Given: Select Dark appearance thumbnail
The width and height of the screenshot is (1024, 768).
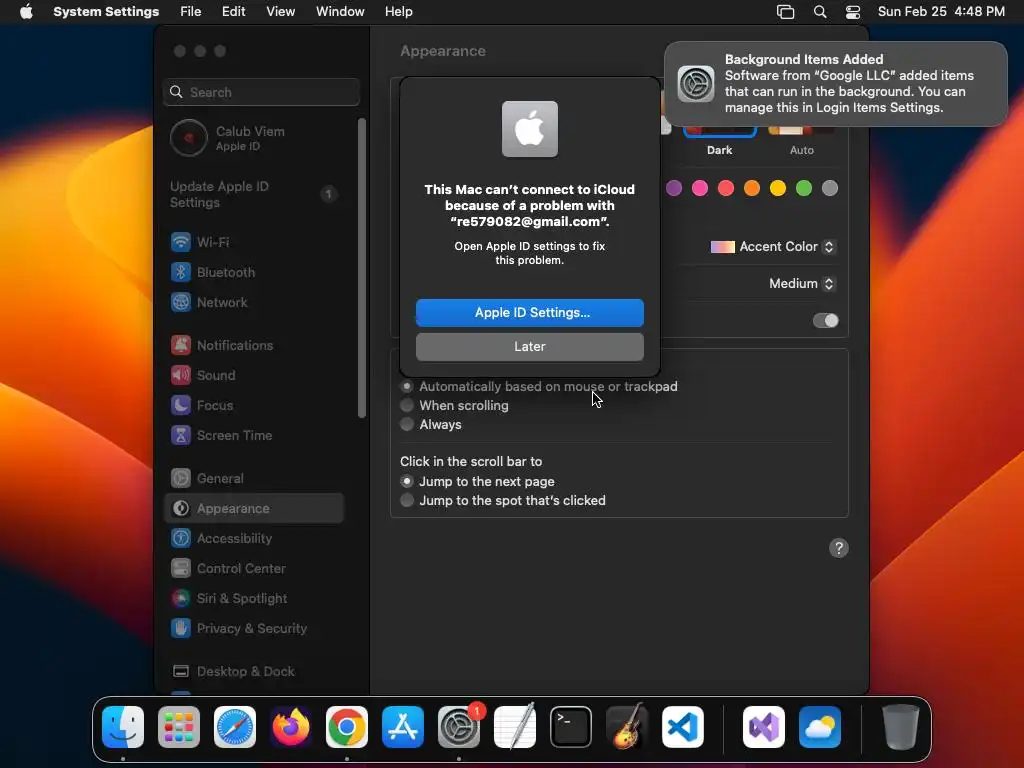Looking at the screenshot, I should point(720,133).
